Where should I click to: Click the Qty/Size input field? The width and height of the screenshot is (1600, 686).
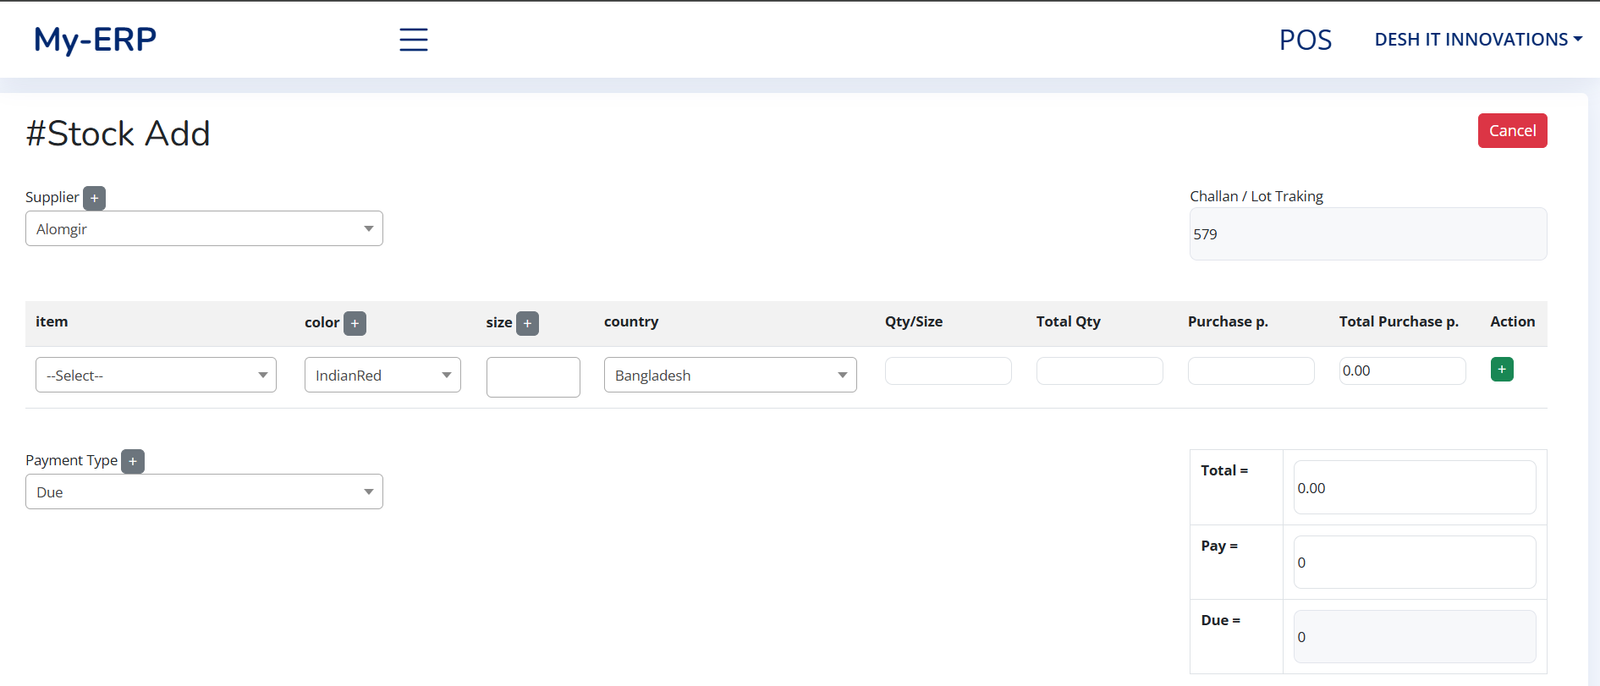coord(947,371)
